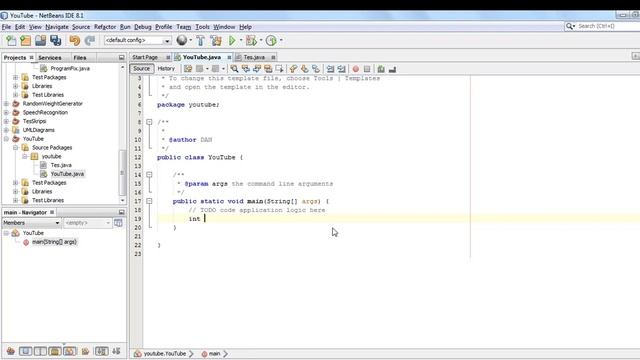Click the Projects panel vertical scrollbar
The height and width of the screenshot is (360, 640).
click(x=122, y=172)
